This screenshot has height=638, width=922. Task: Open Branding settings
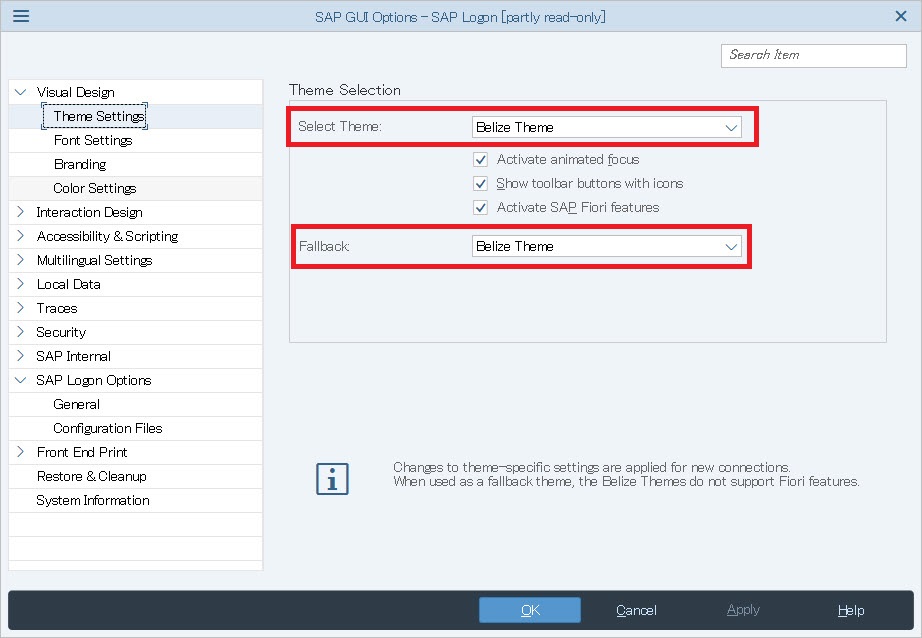[x=80, y=165]
